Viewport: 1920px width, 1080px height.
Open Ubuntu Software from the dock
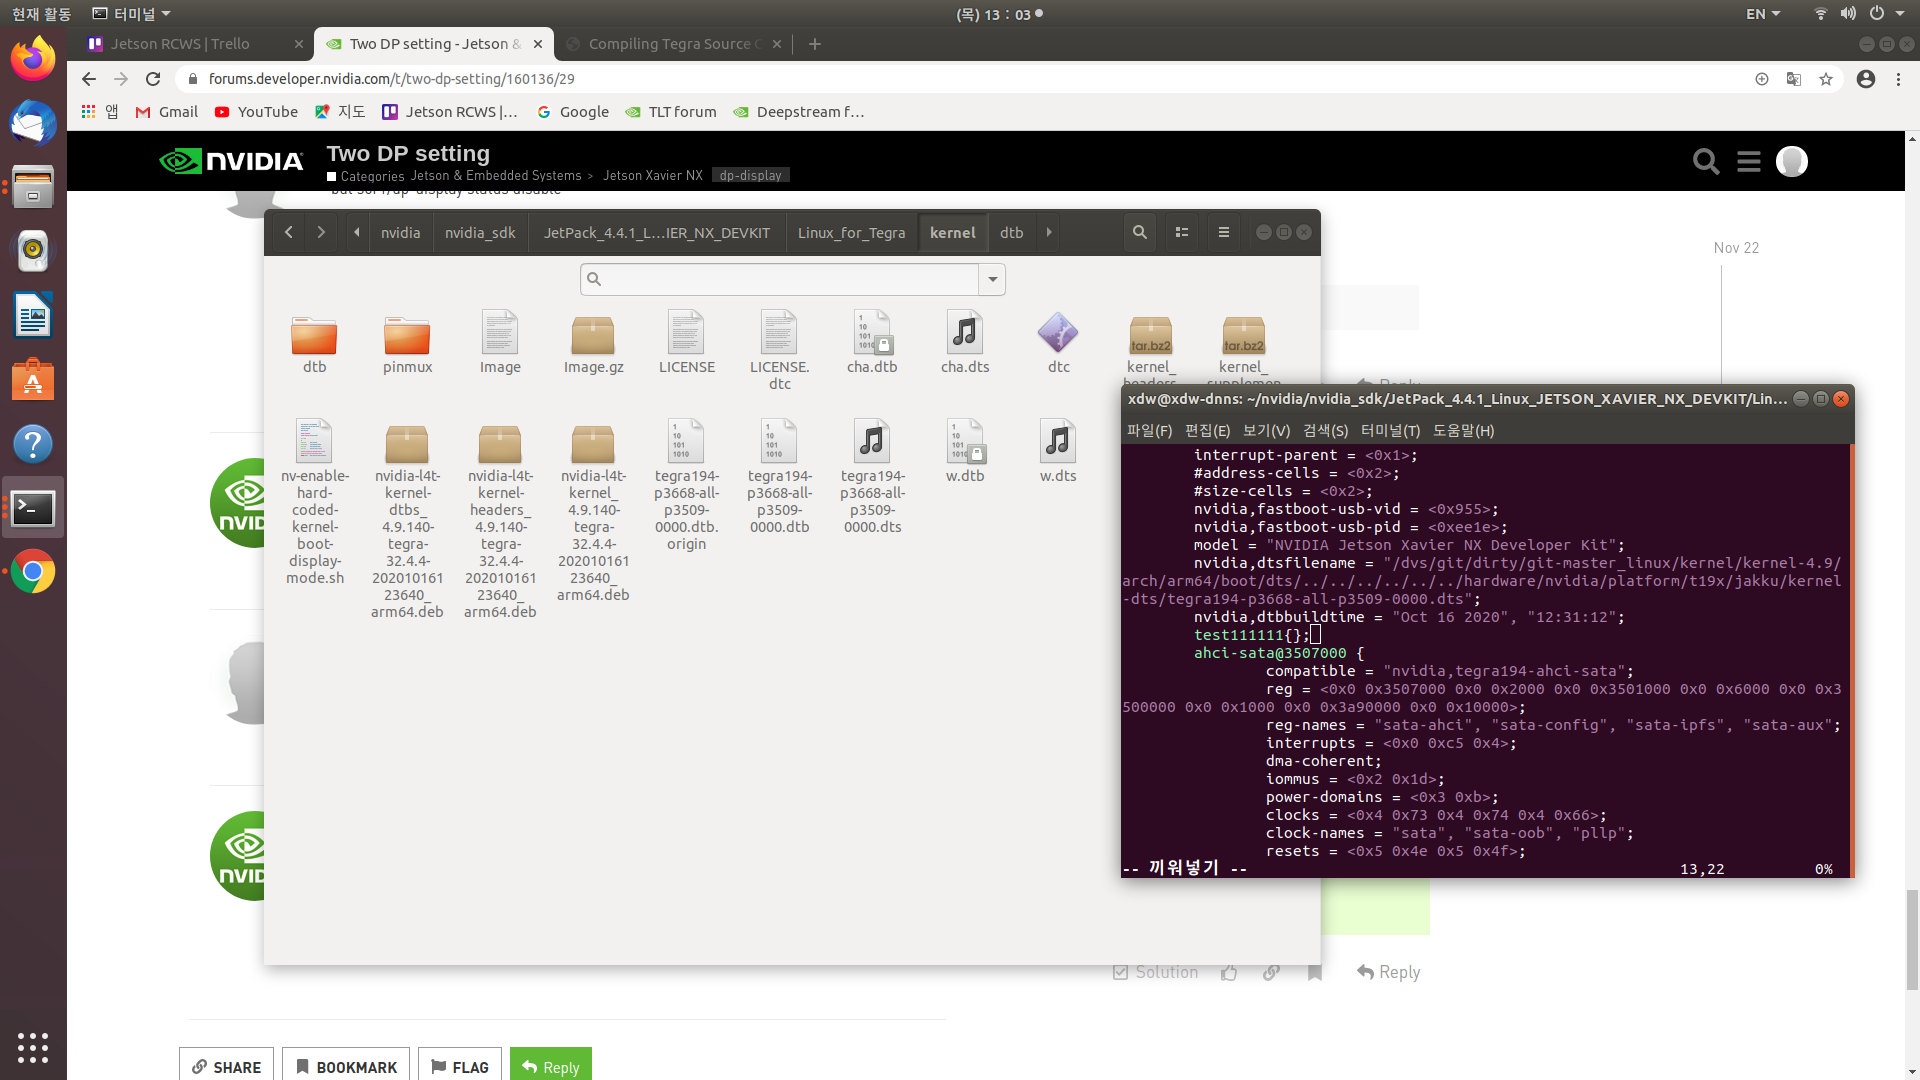click(33, 380)
